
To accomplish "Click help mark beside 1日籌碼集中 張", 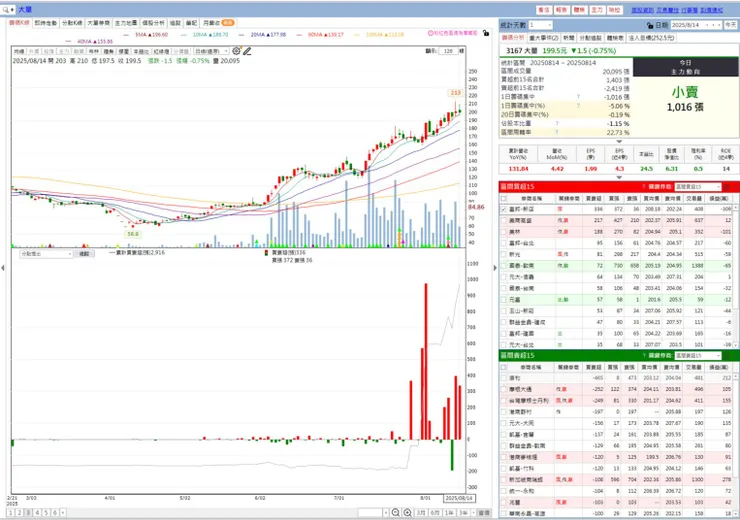I will (x=578, y=97).
